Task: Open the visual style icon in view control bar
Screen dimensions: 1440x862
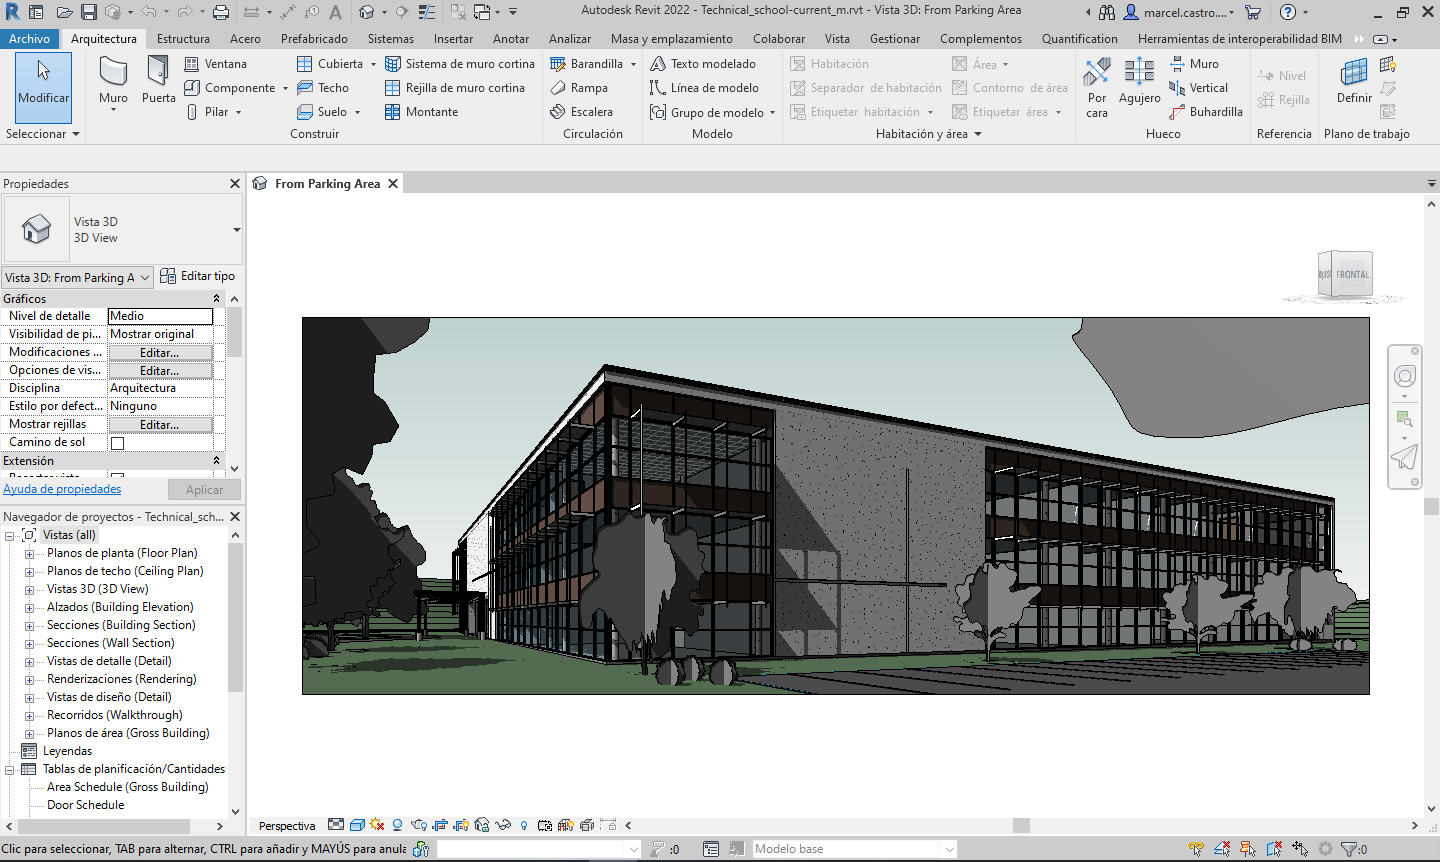Action: point(357,825)
